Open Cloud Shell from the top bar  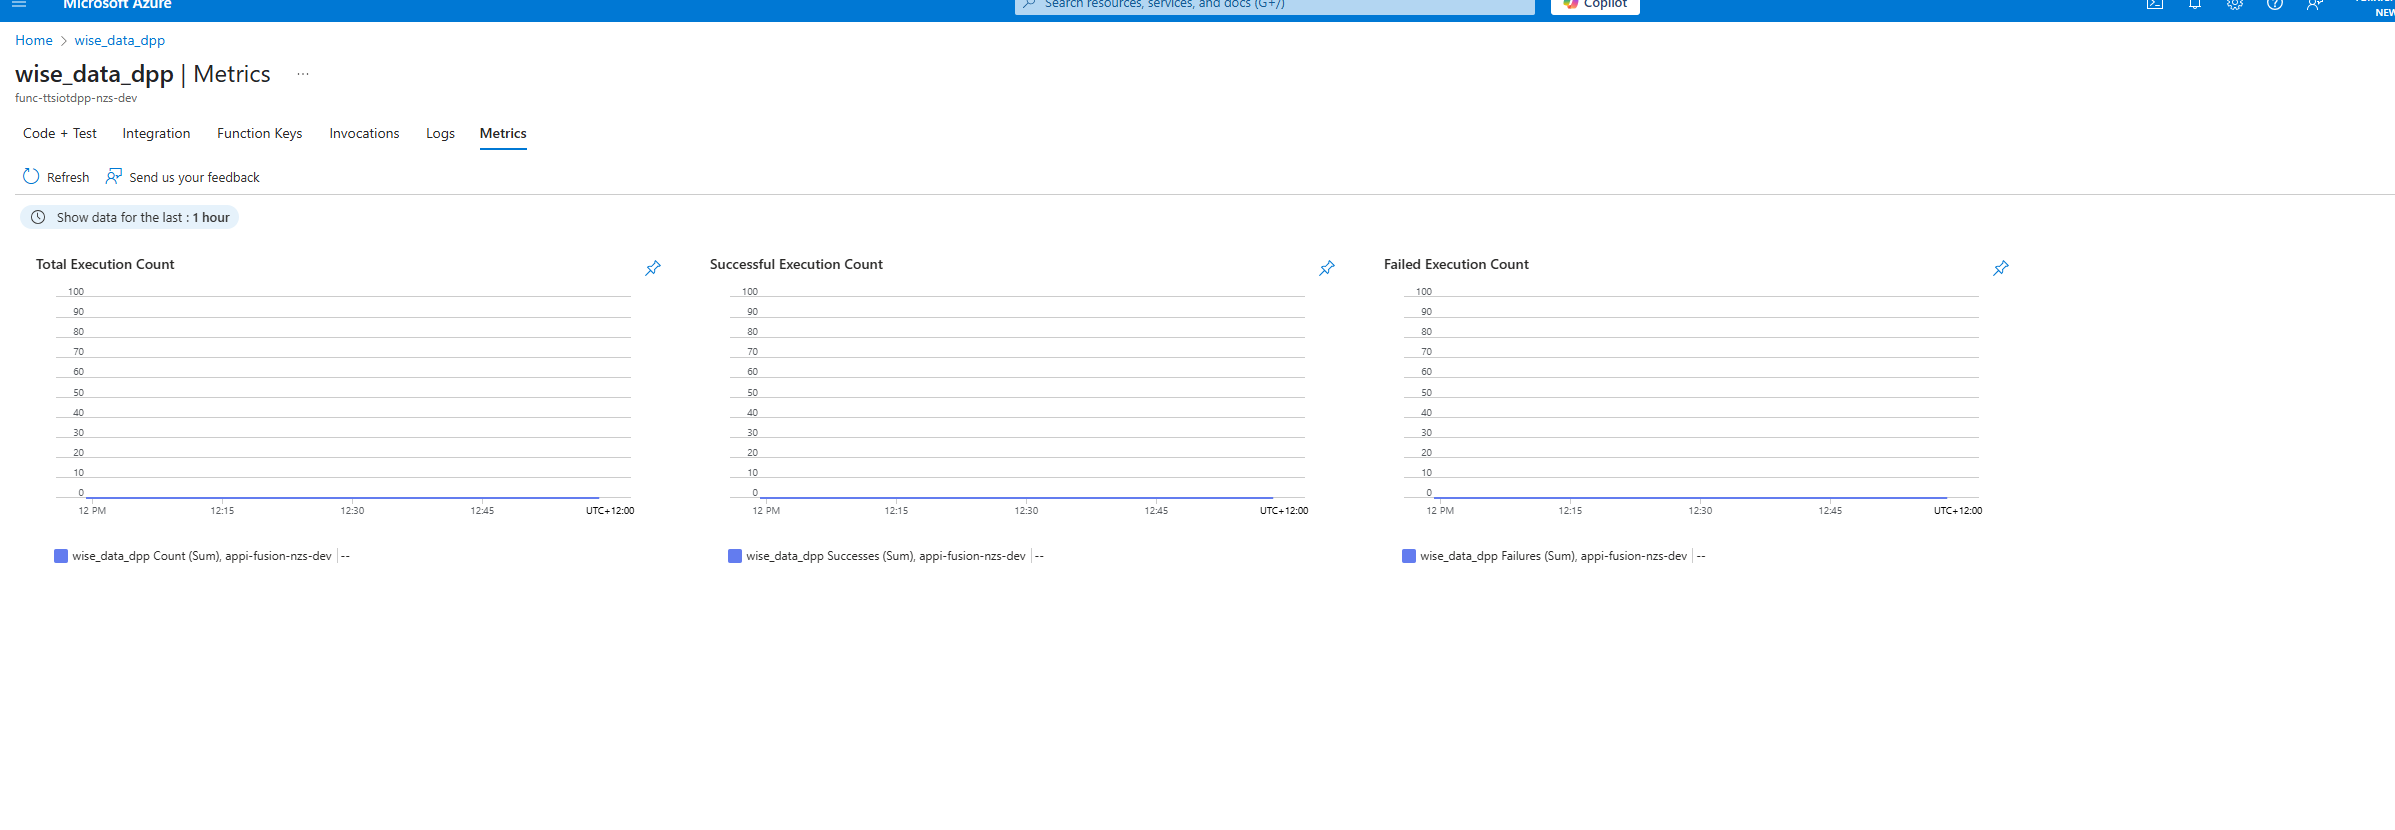click(x=2155, y=4)
